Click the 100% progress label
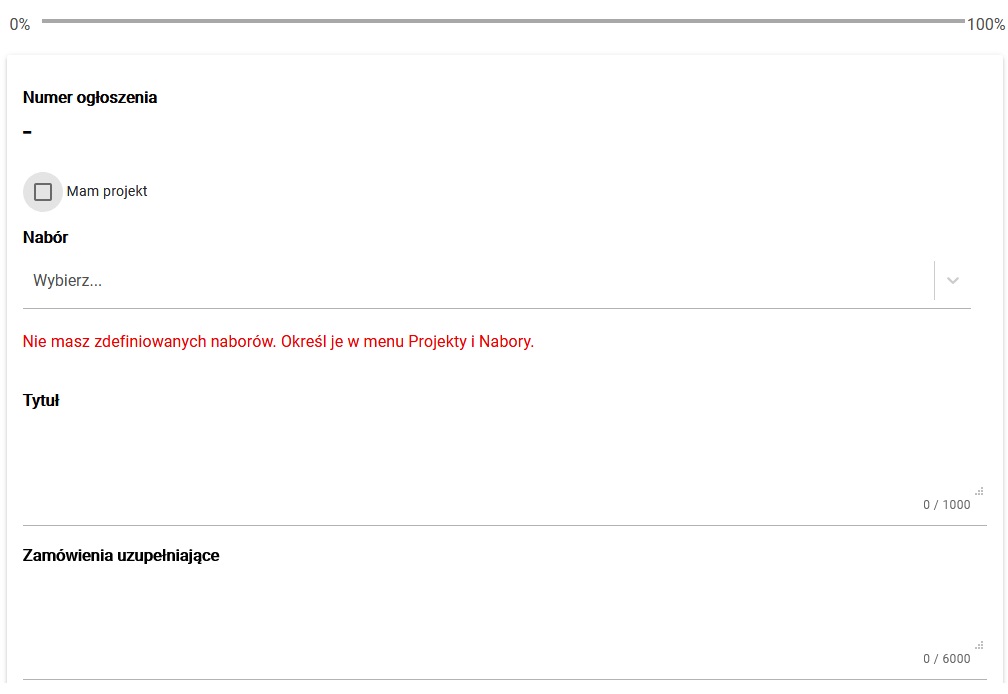 [986, 25]
